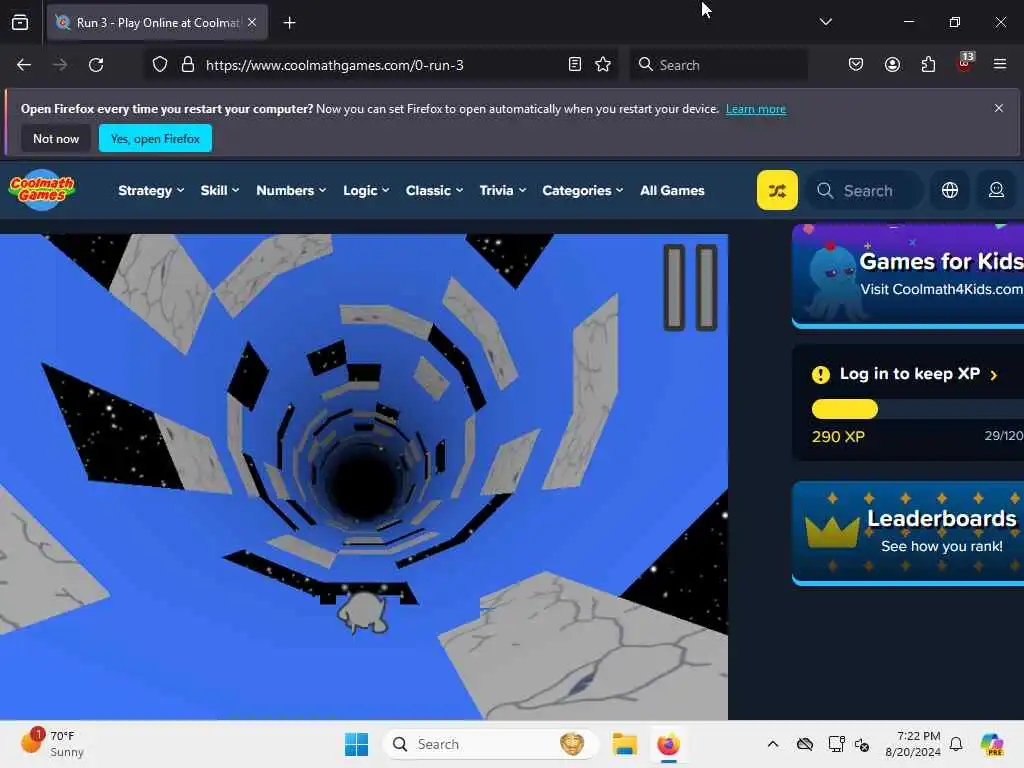Expand the Skill menu

tap(219, 190)
